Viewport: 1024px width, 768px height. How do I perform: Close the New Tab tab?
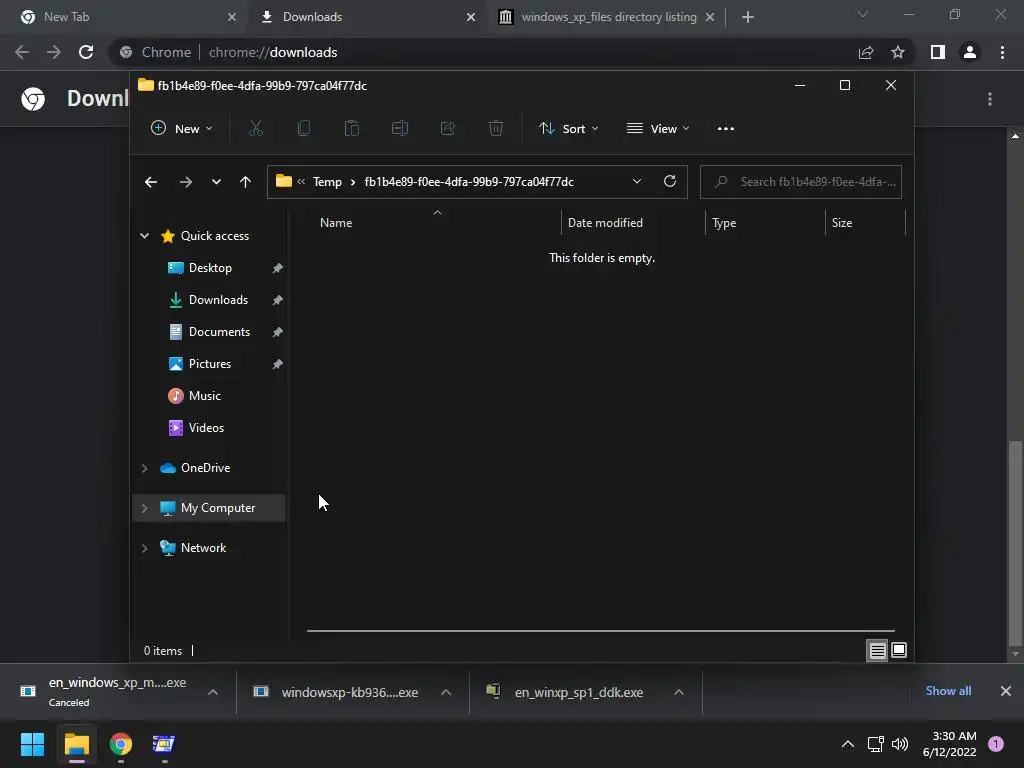(x=232, y=17)
